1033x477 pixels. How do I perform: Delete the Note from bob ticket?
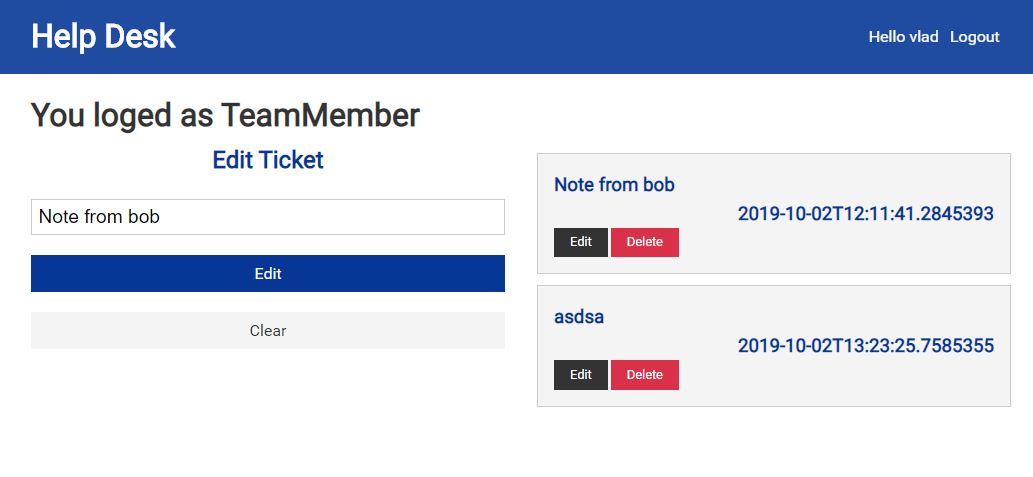[x=644, y=242]
